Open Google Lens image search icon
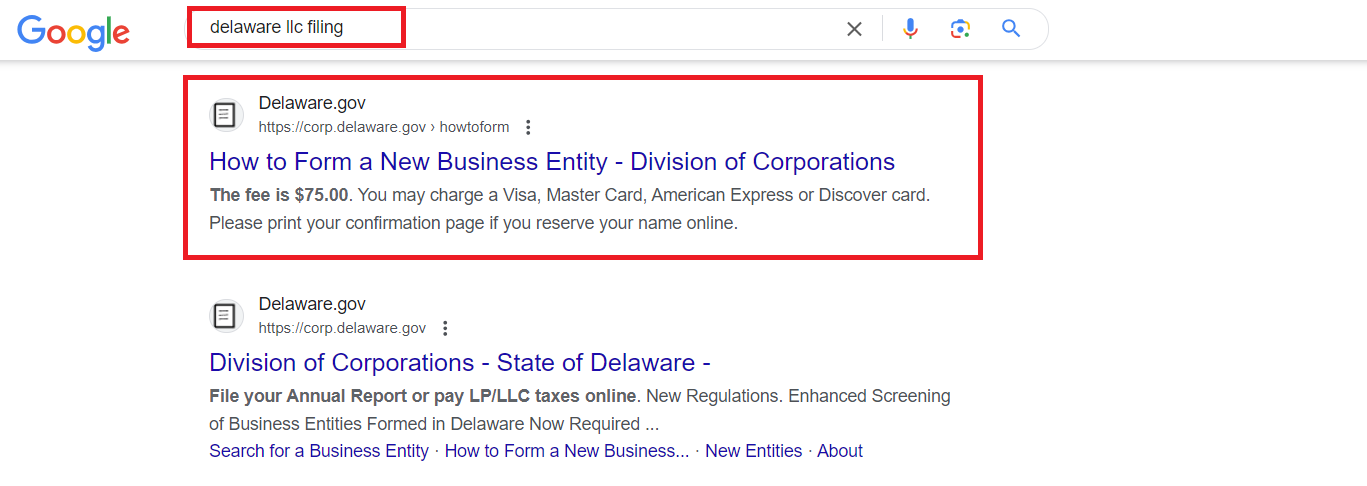The height and width of the screenshot is (486, 1367). [x=961, y=29]
